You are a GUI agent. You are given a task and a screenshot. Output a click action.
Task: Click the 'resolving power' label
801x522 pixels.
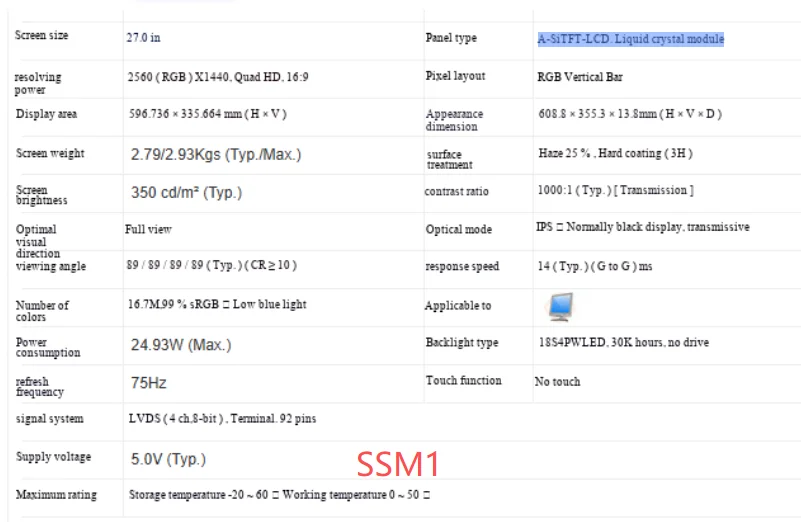[38, 83]
